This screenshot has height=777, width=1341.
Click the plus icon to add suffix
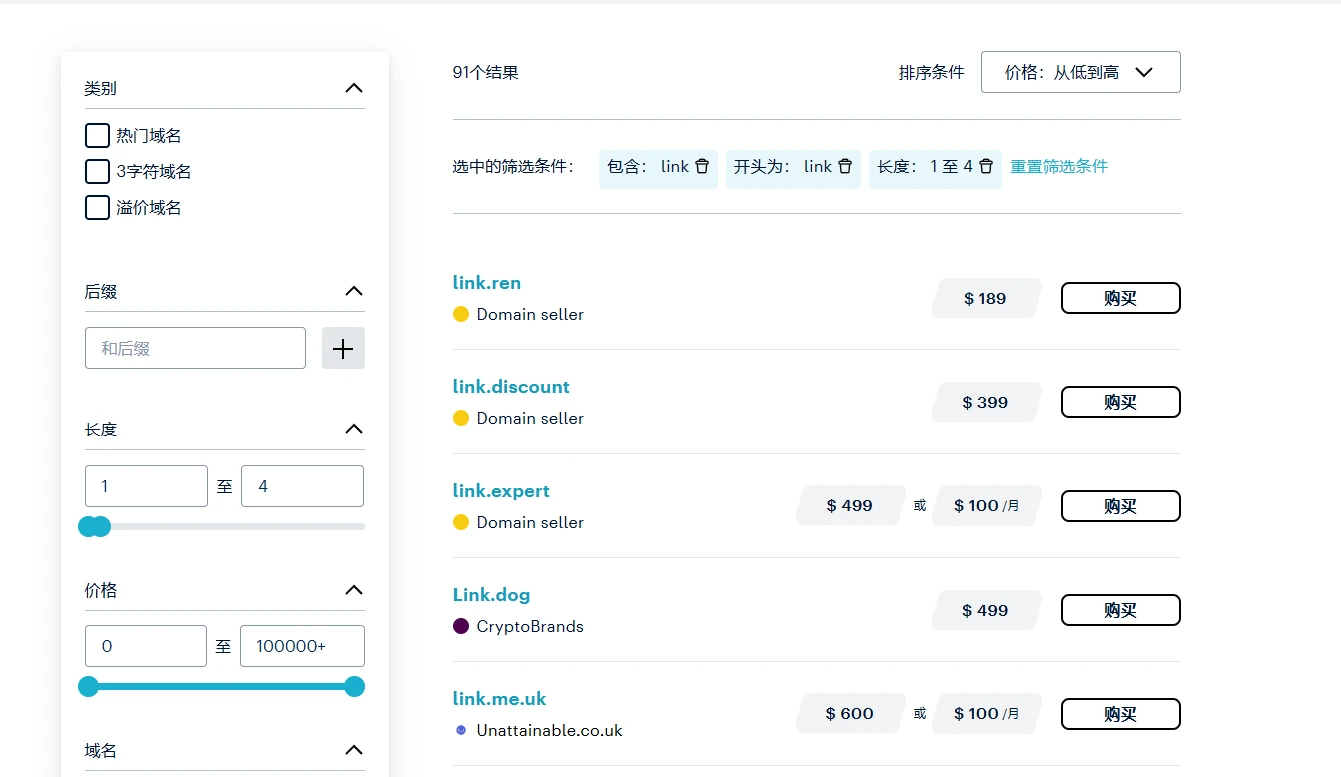(343, 348)
